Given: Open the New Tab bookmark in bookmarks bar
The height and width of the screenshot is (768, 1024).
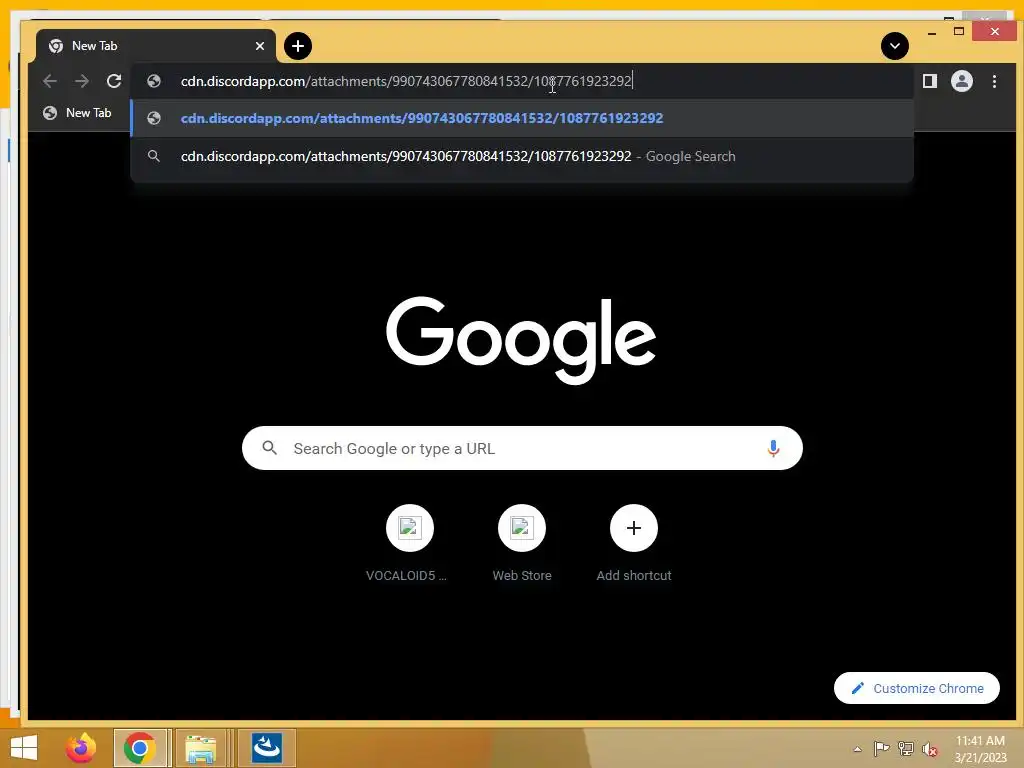Looking at the screenshot, I should [77, 113].
